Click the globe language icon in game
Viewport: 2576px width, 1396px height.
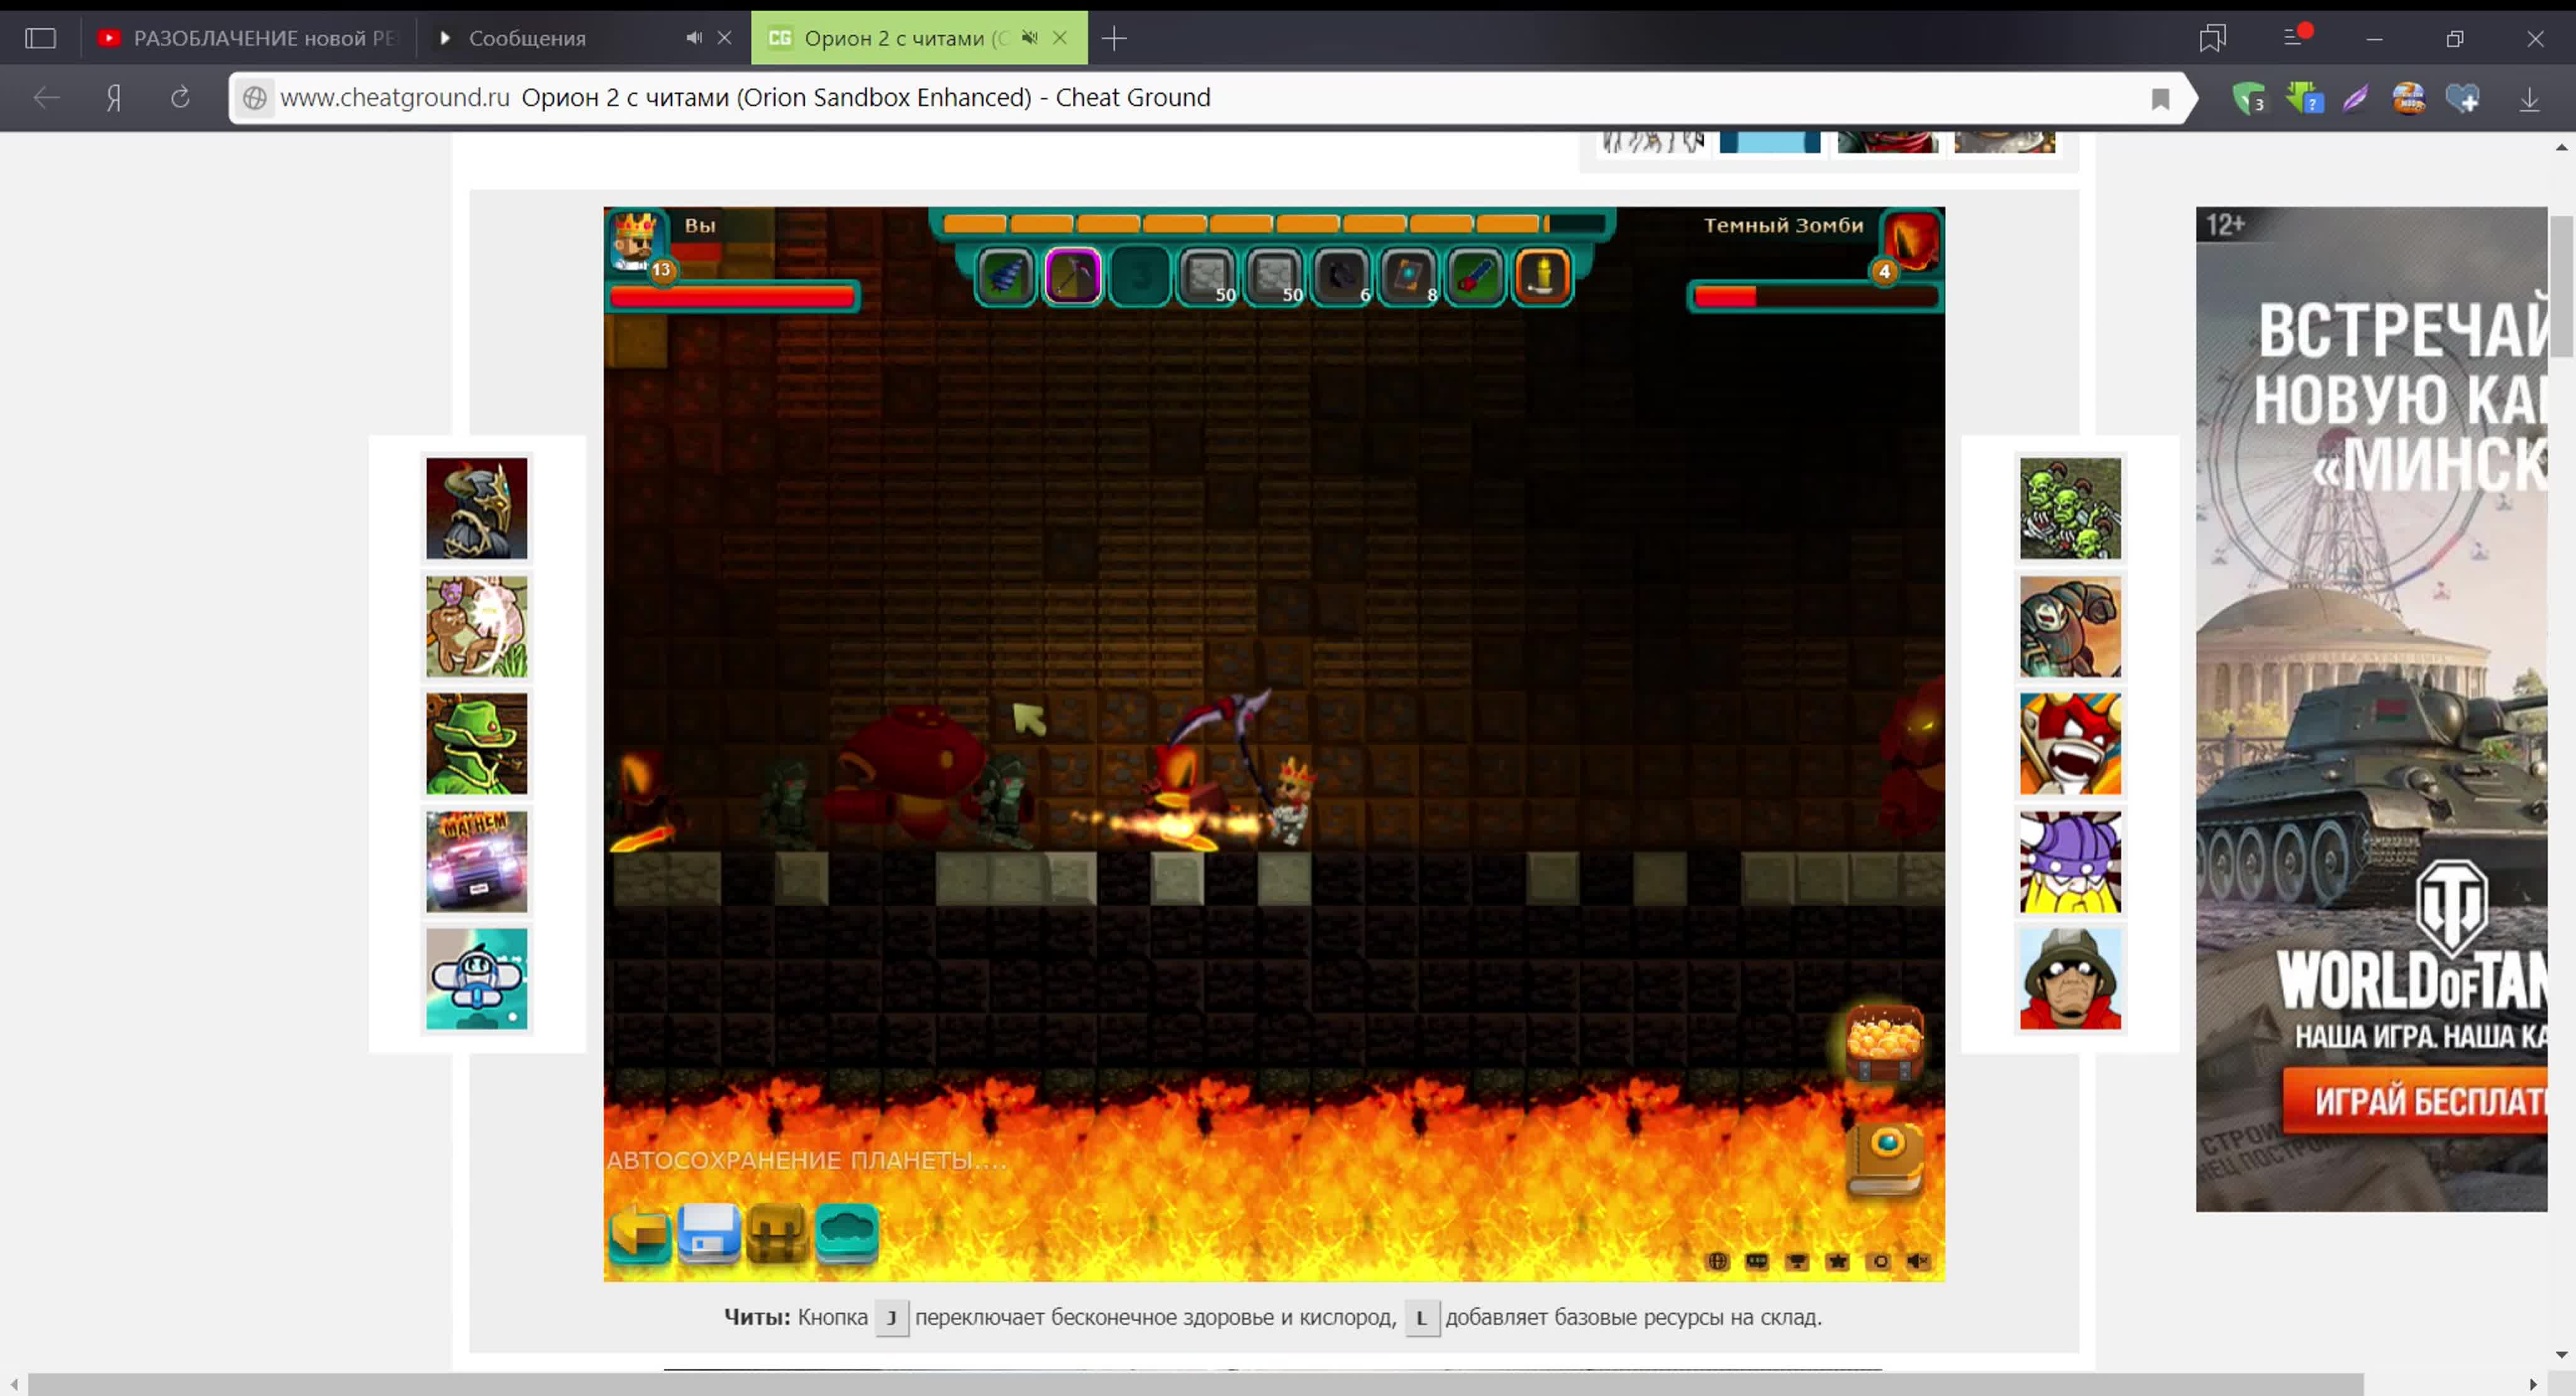pyautogui.click(x=1718, y=1262)
